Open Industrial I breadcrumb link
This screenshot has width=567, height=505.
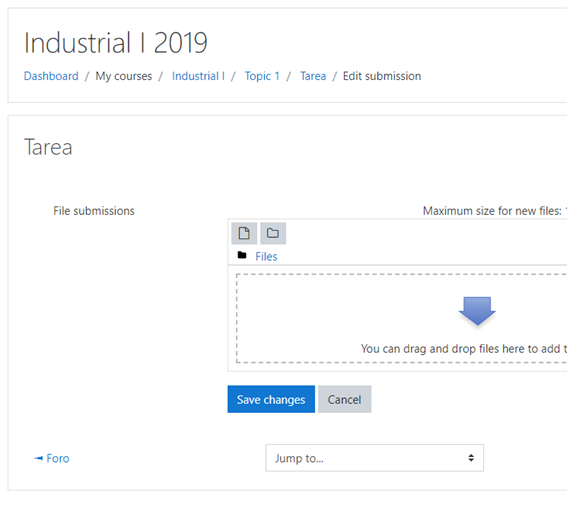click(x=198, y=76)
